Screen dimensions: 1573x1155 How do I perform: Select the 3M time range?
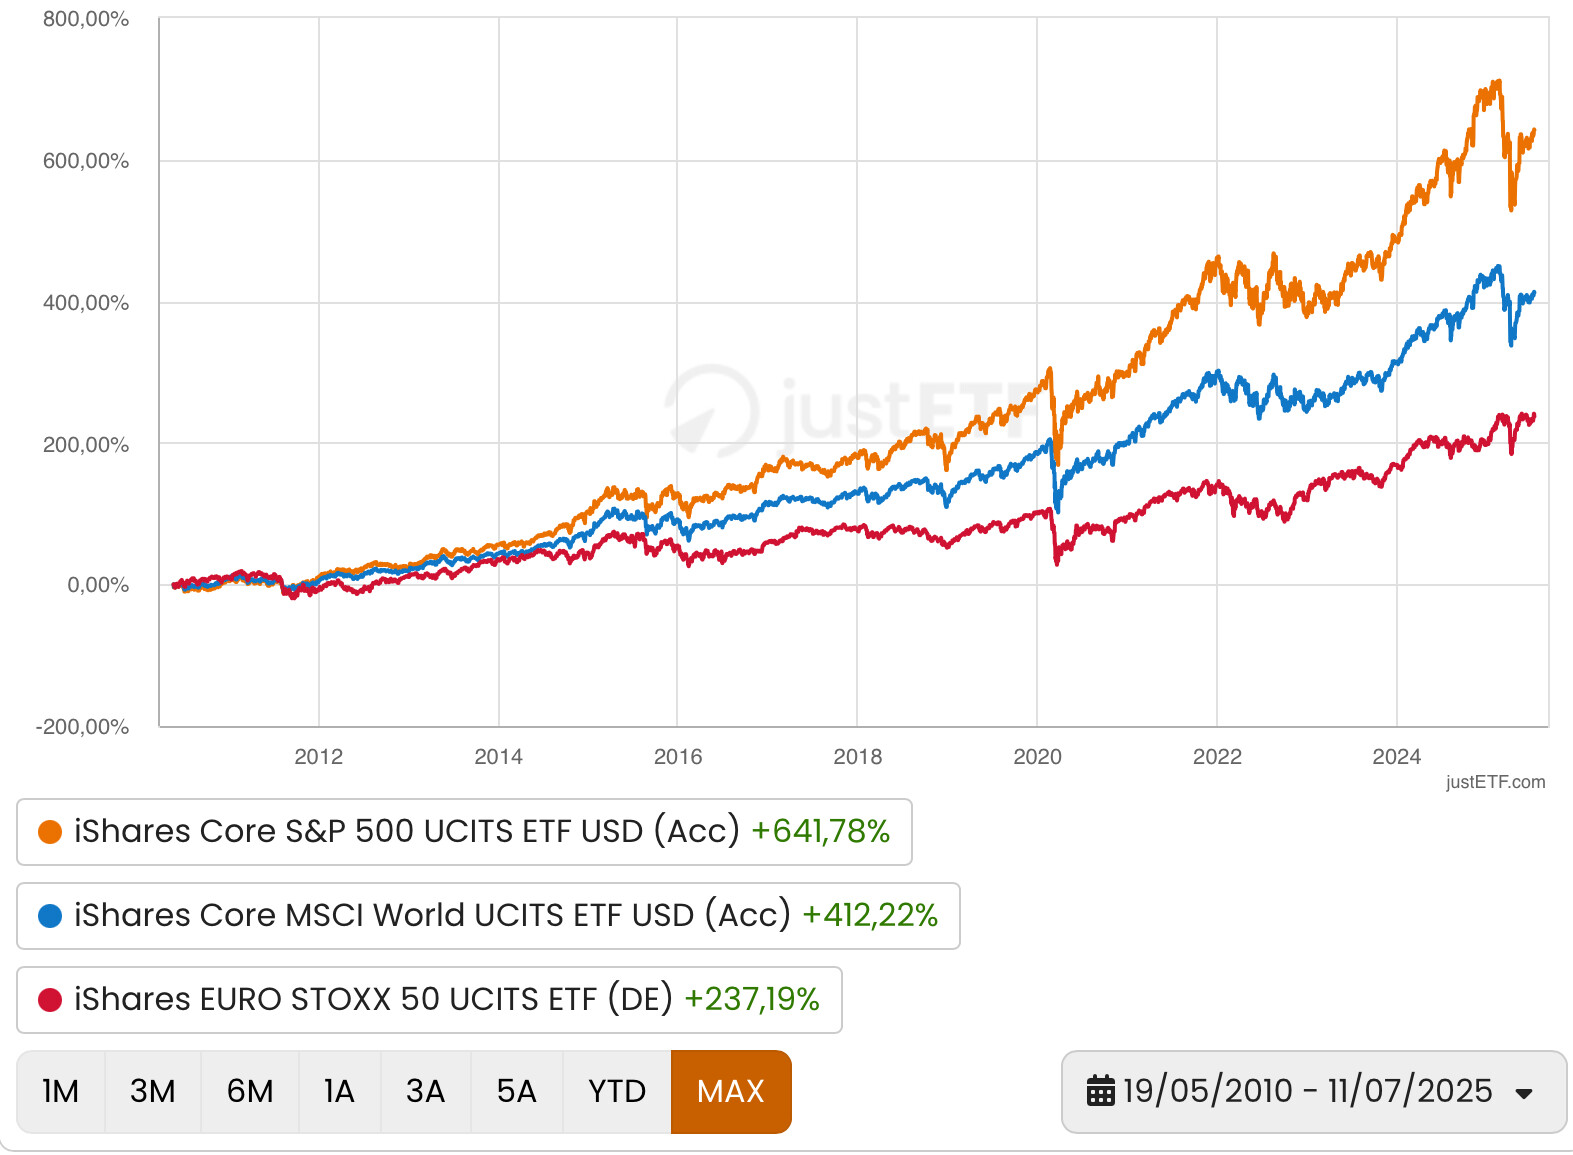click(153, 1092)
